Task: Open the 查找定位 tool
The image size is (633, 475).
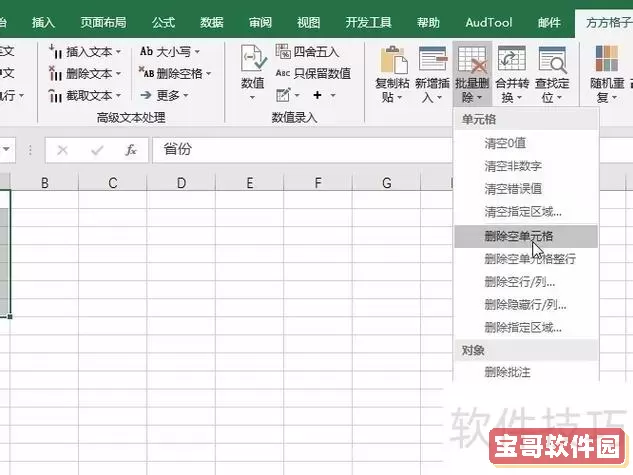Action: 552,74
